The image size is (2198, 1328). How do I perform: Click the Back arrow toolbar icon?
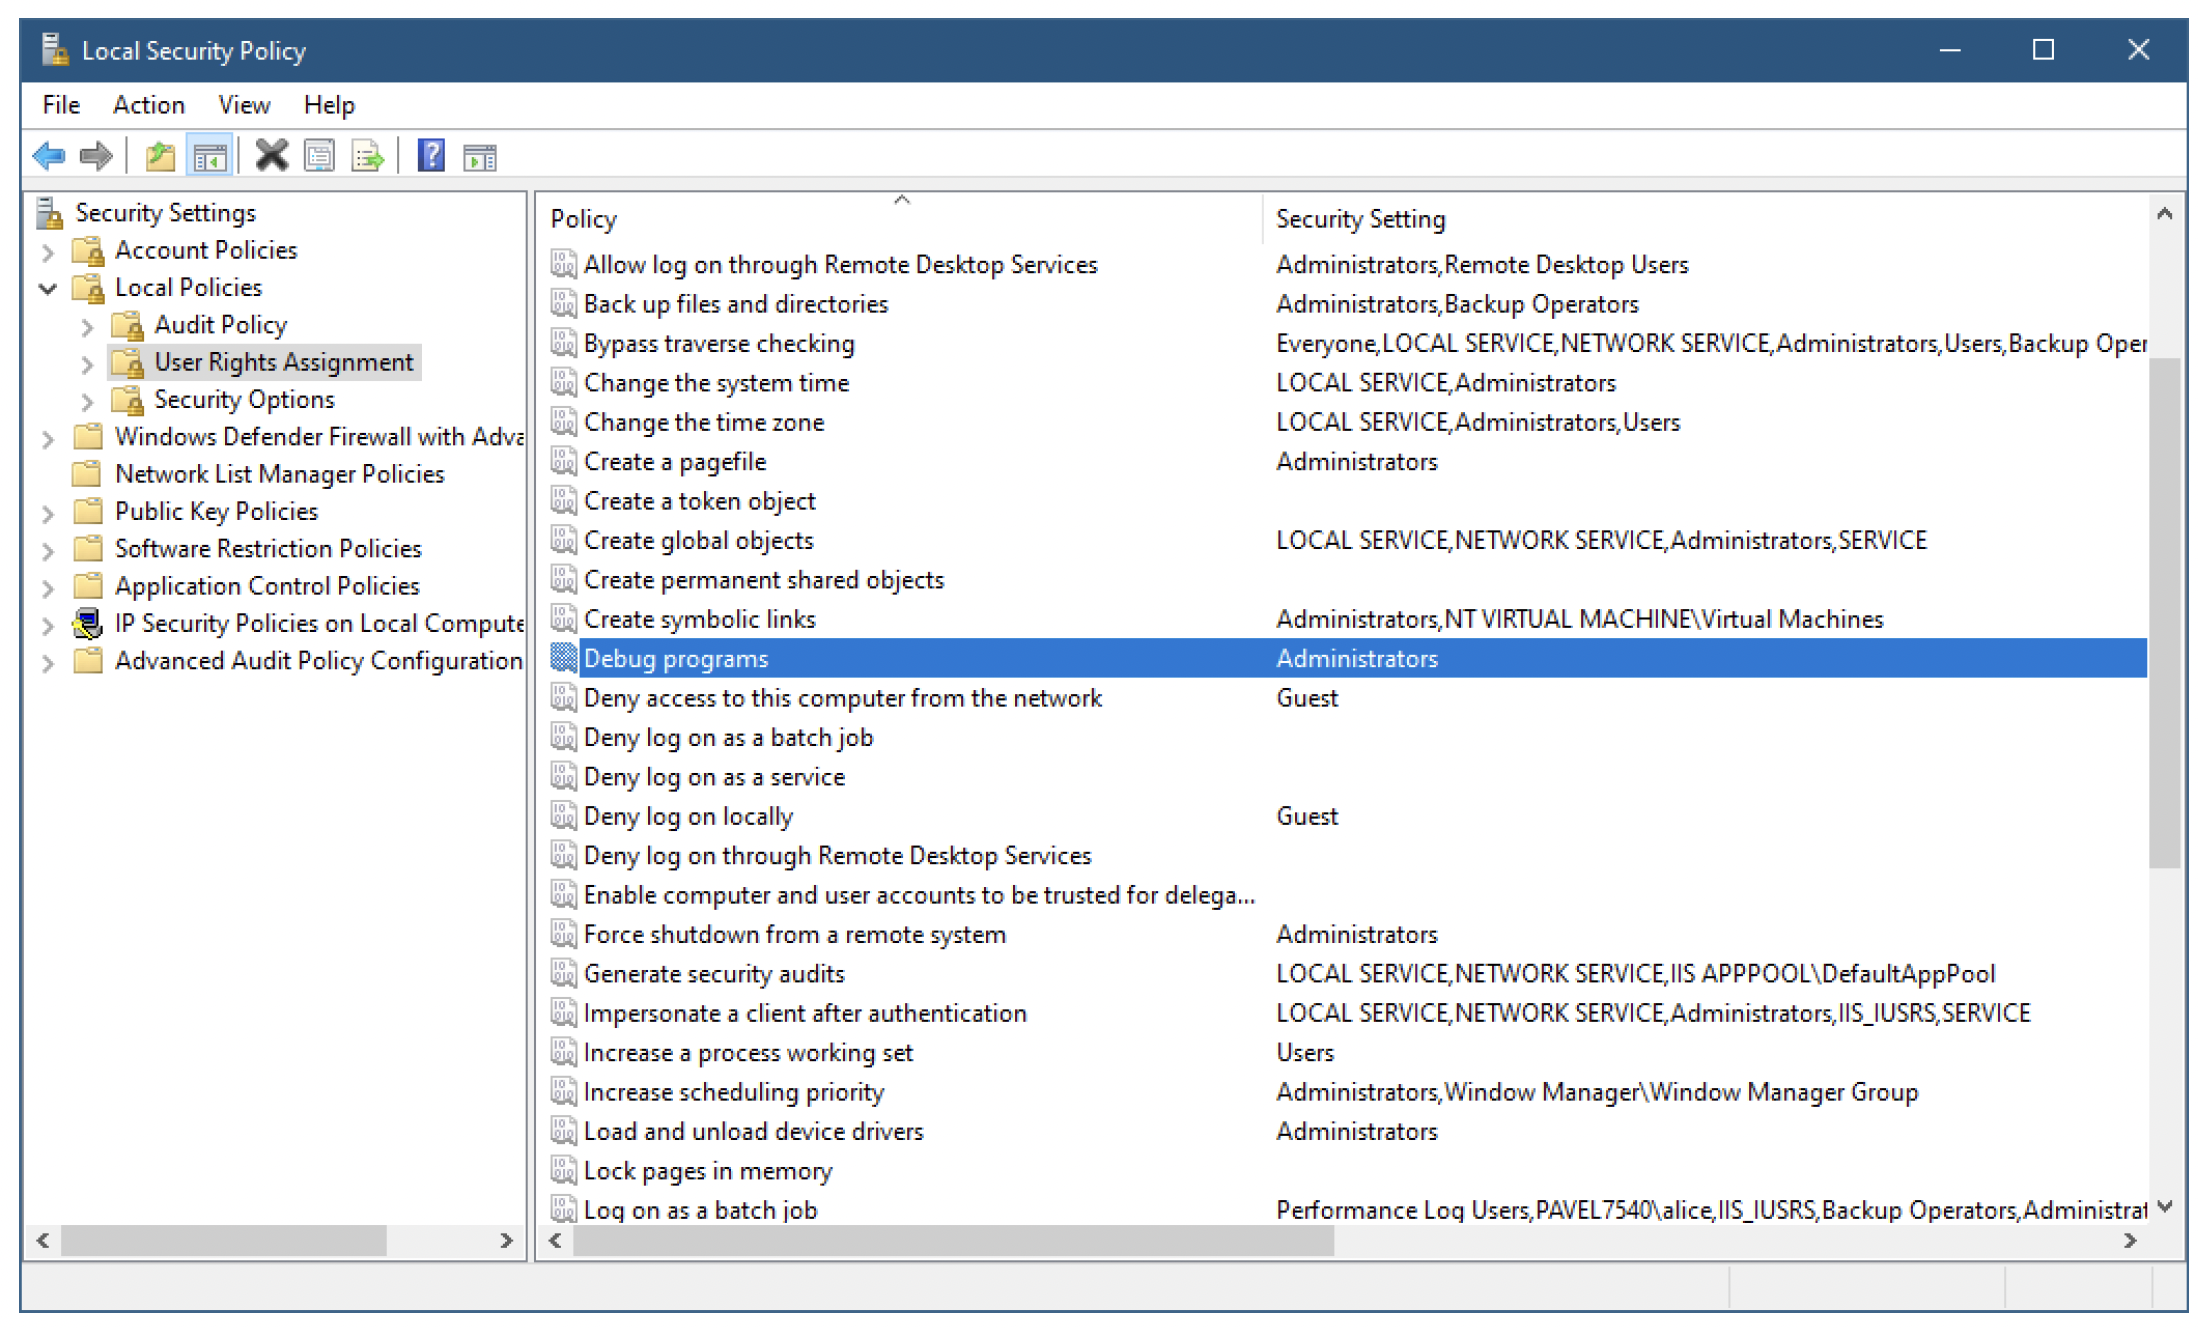click(x=48, y=156)
